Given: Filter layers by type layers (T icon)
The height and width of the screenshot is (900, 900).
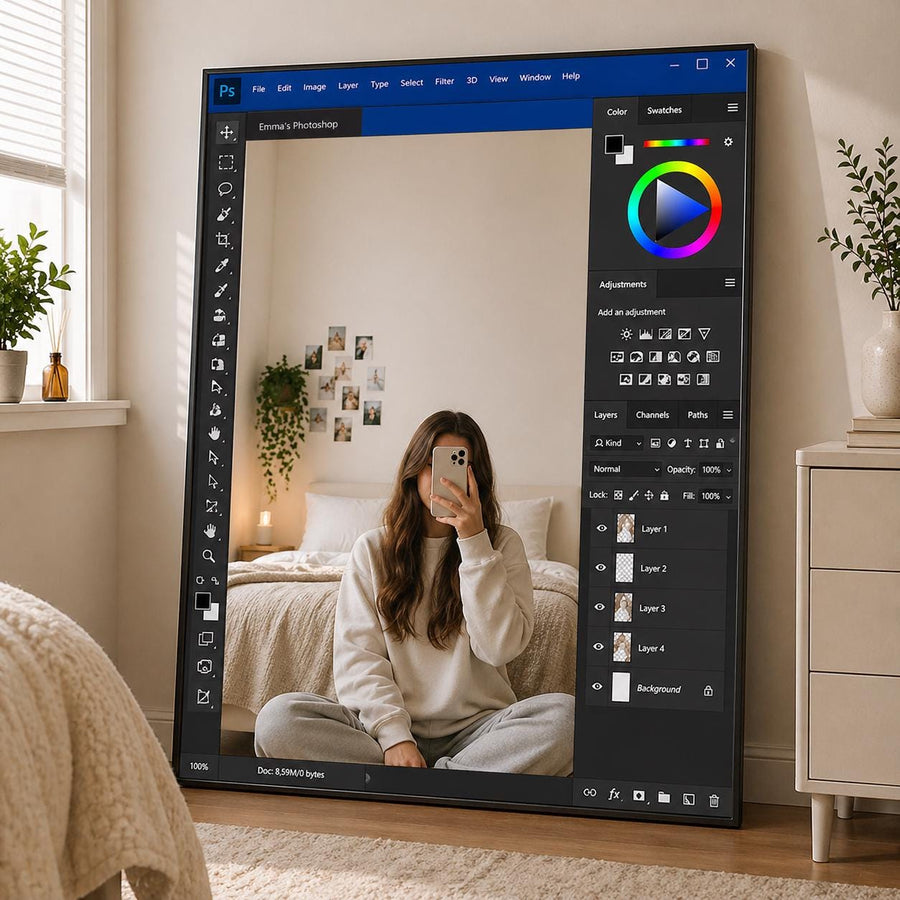Looking at the screenshot, I should click(688, 443).
